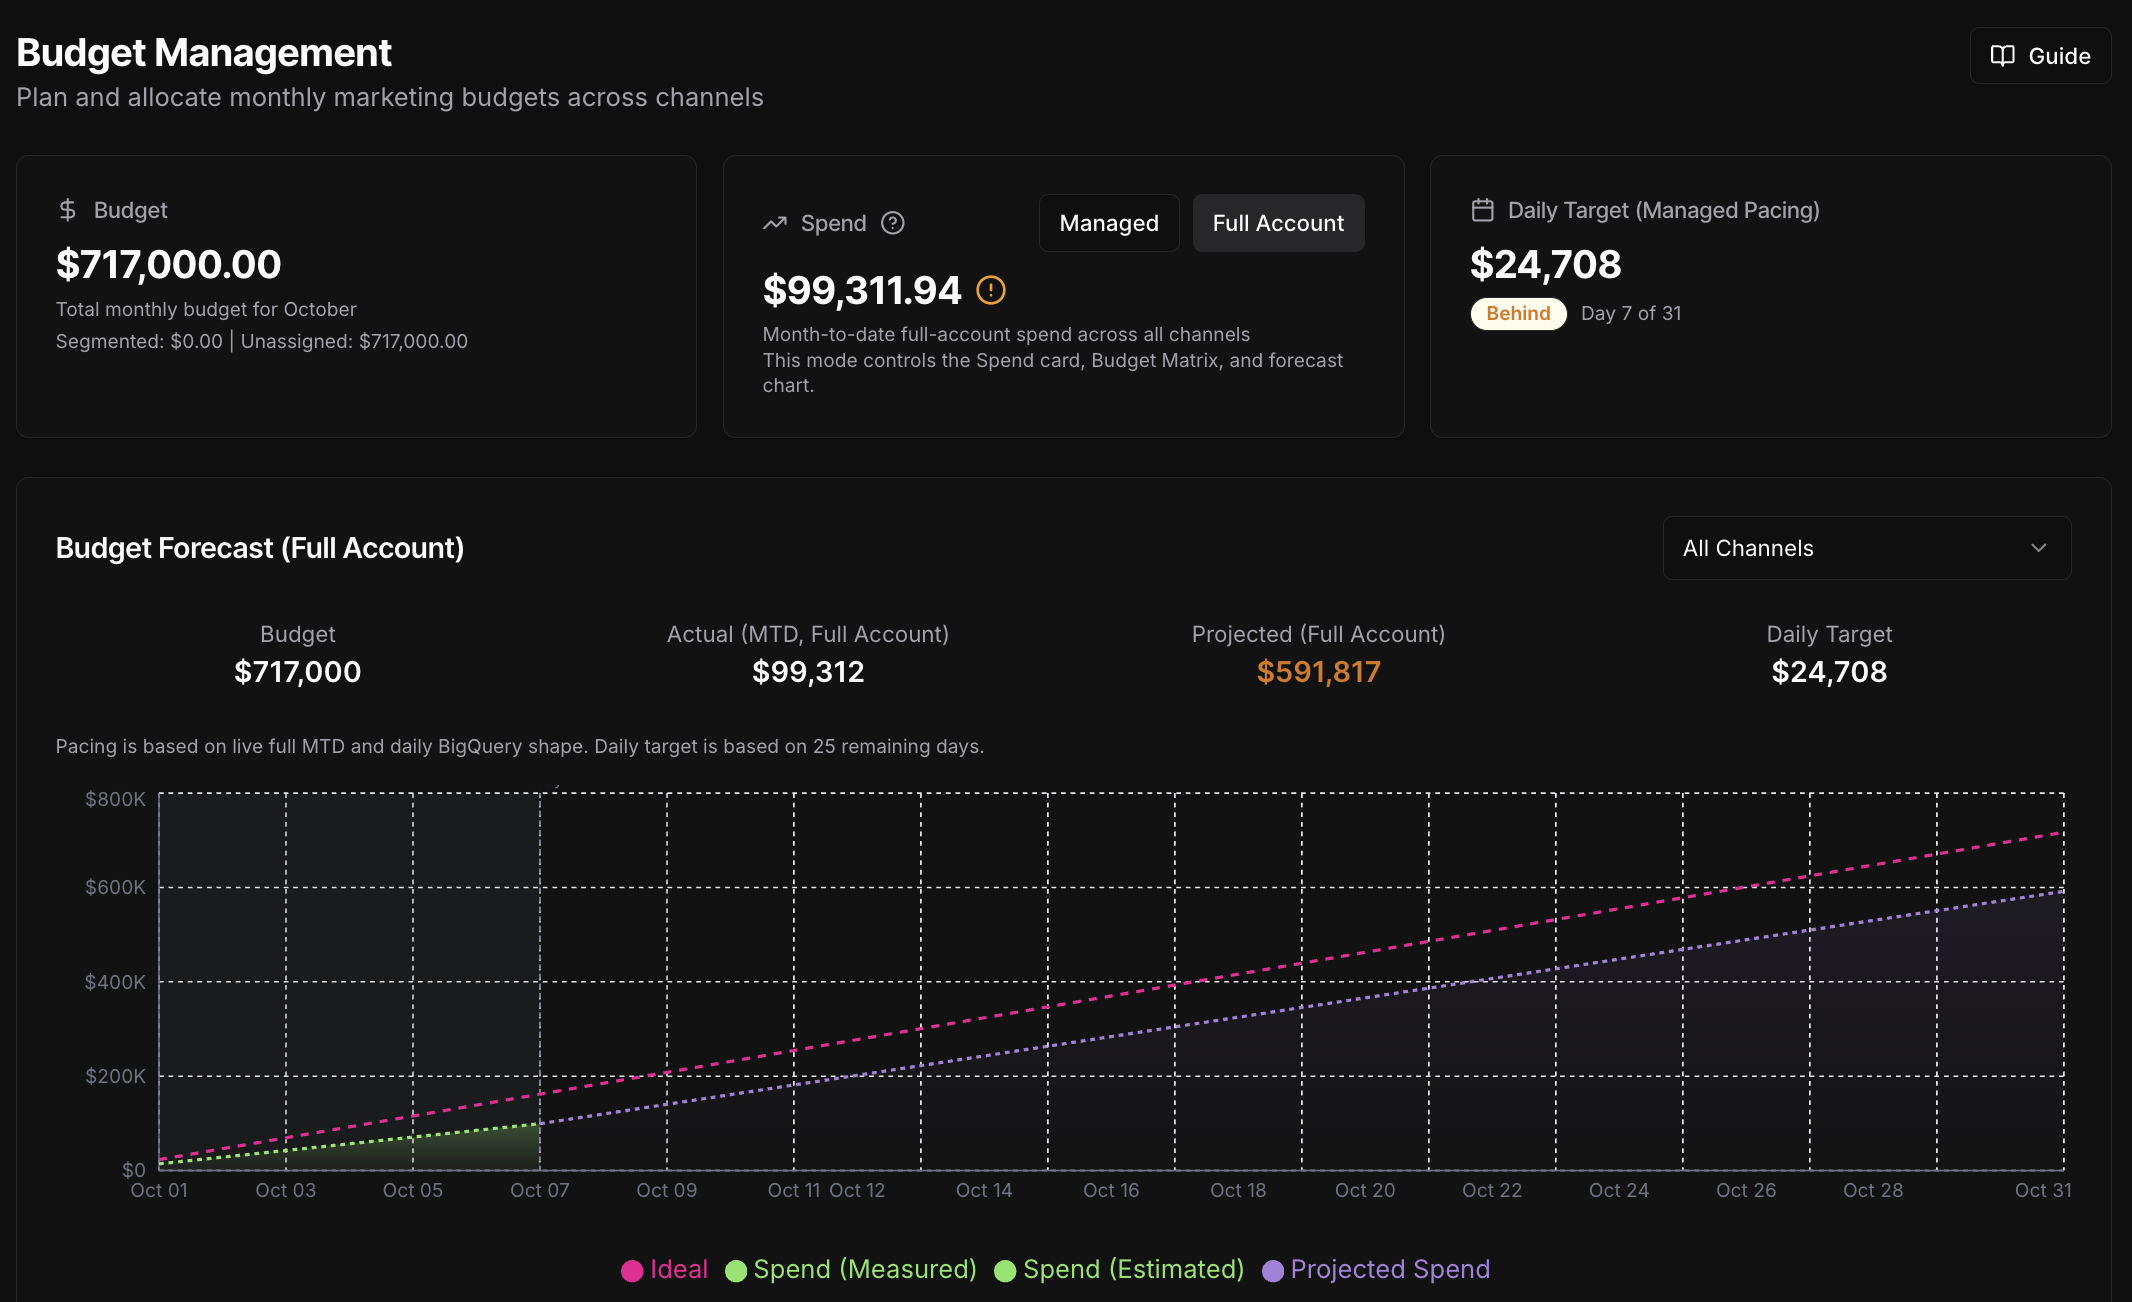
Task: Click the forecast Daily Target value $24,708
Action: (x=1829, y=672)
